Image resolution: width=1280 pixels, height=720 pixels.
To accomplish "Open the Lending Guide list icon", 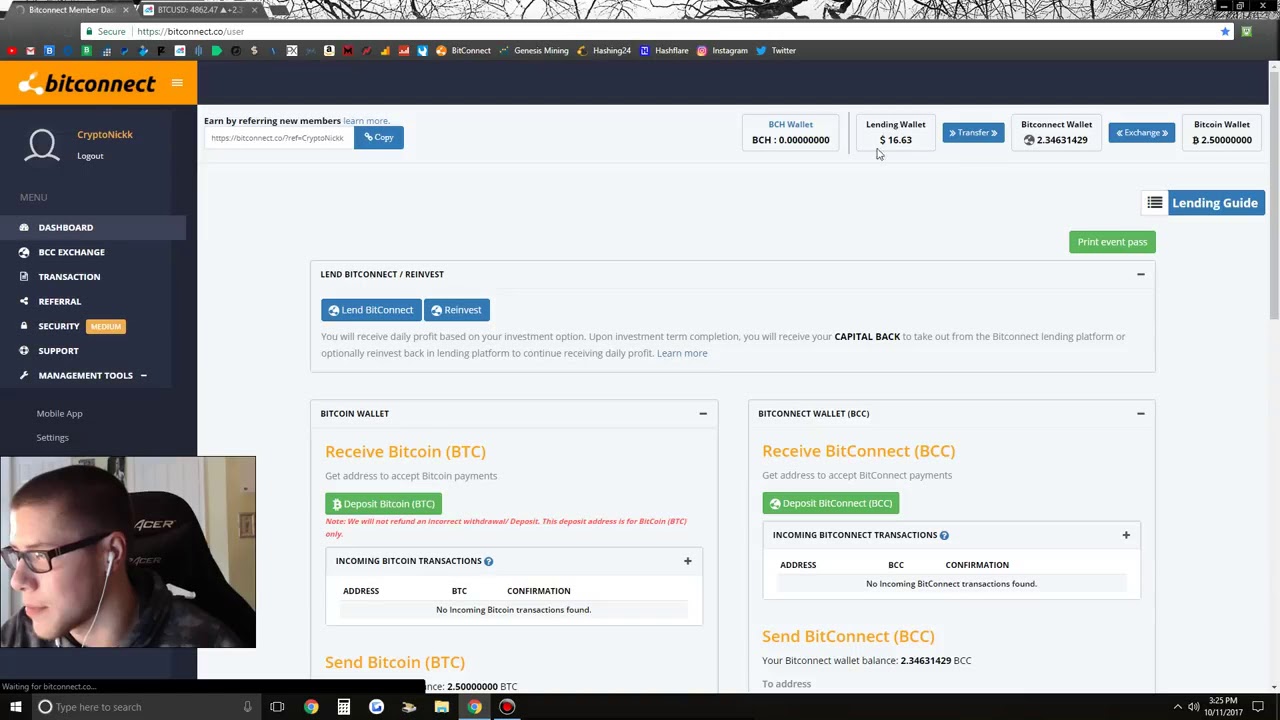I will pyautogui.click(x=1154, y=203).
